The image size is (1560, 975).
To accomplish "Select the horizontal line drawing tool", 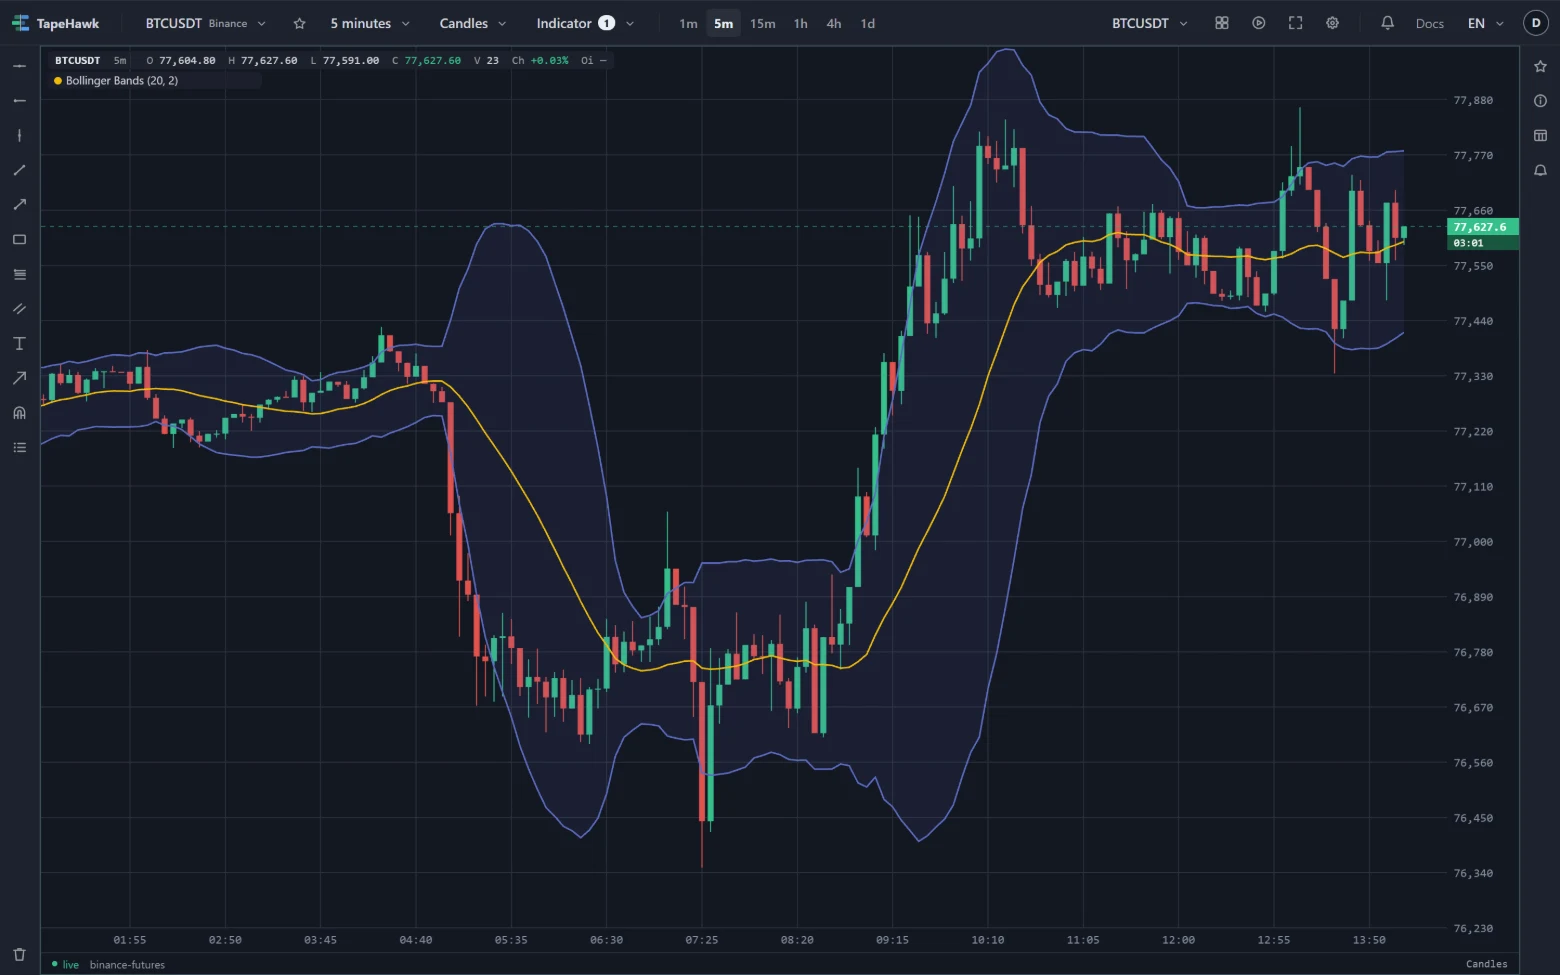I will click(x=19, y=66).
